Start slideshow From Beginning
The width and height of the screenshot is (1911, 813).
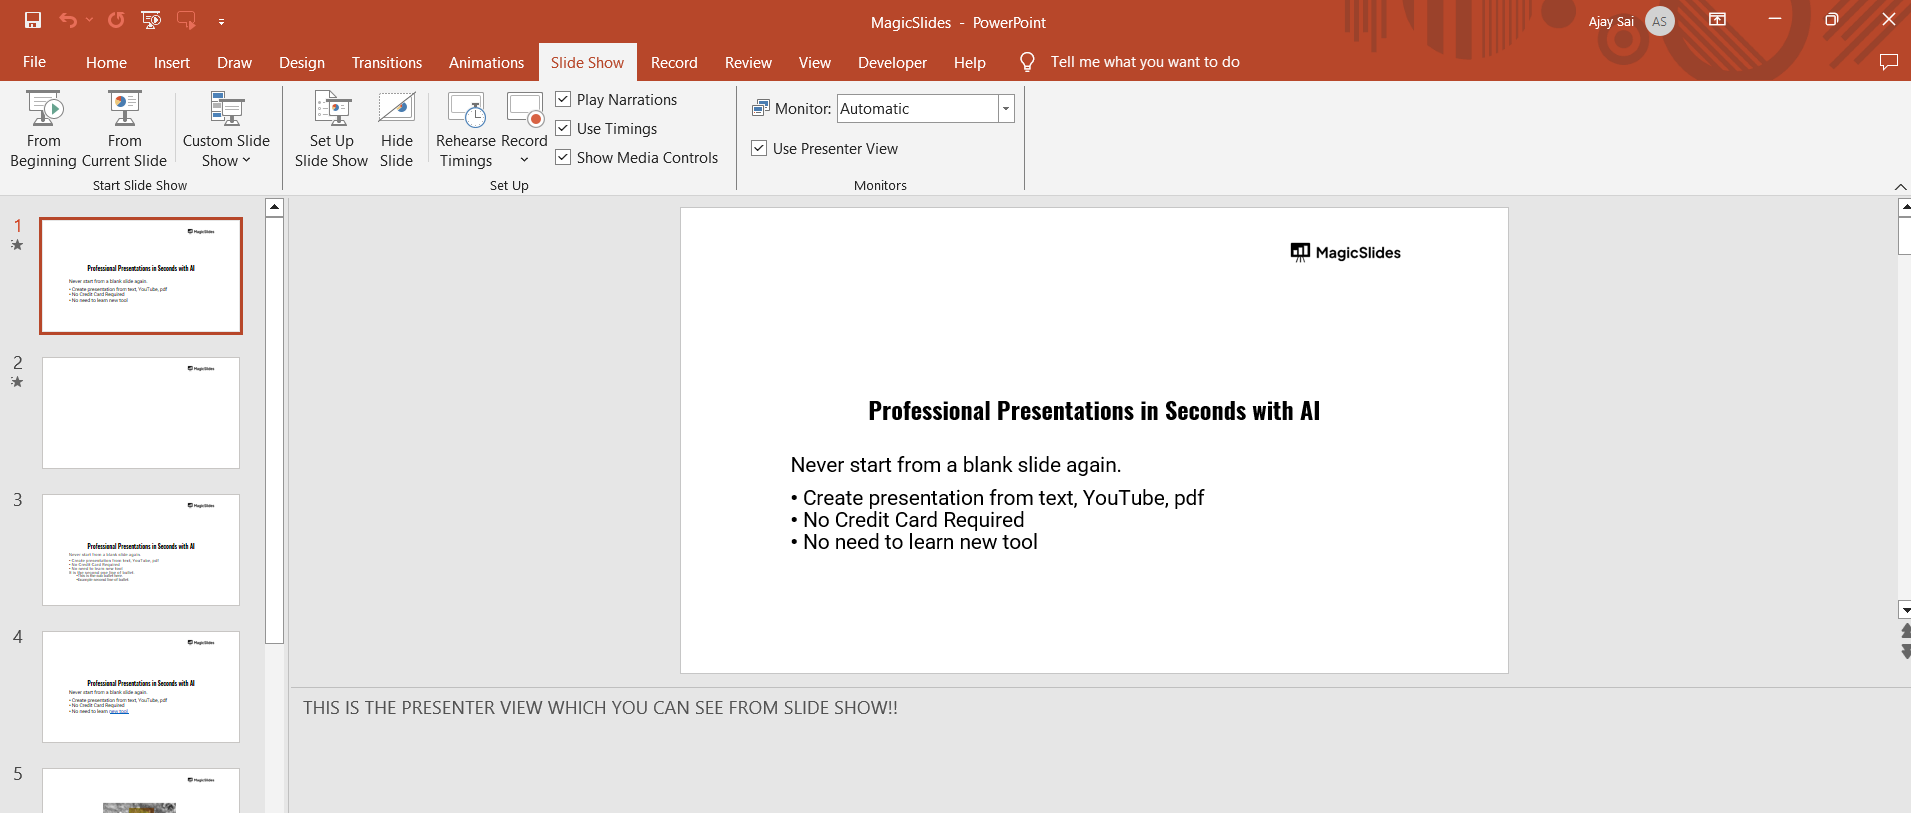[x=44, y=129]
